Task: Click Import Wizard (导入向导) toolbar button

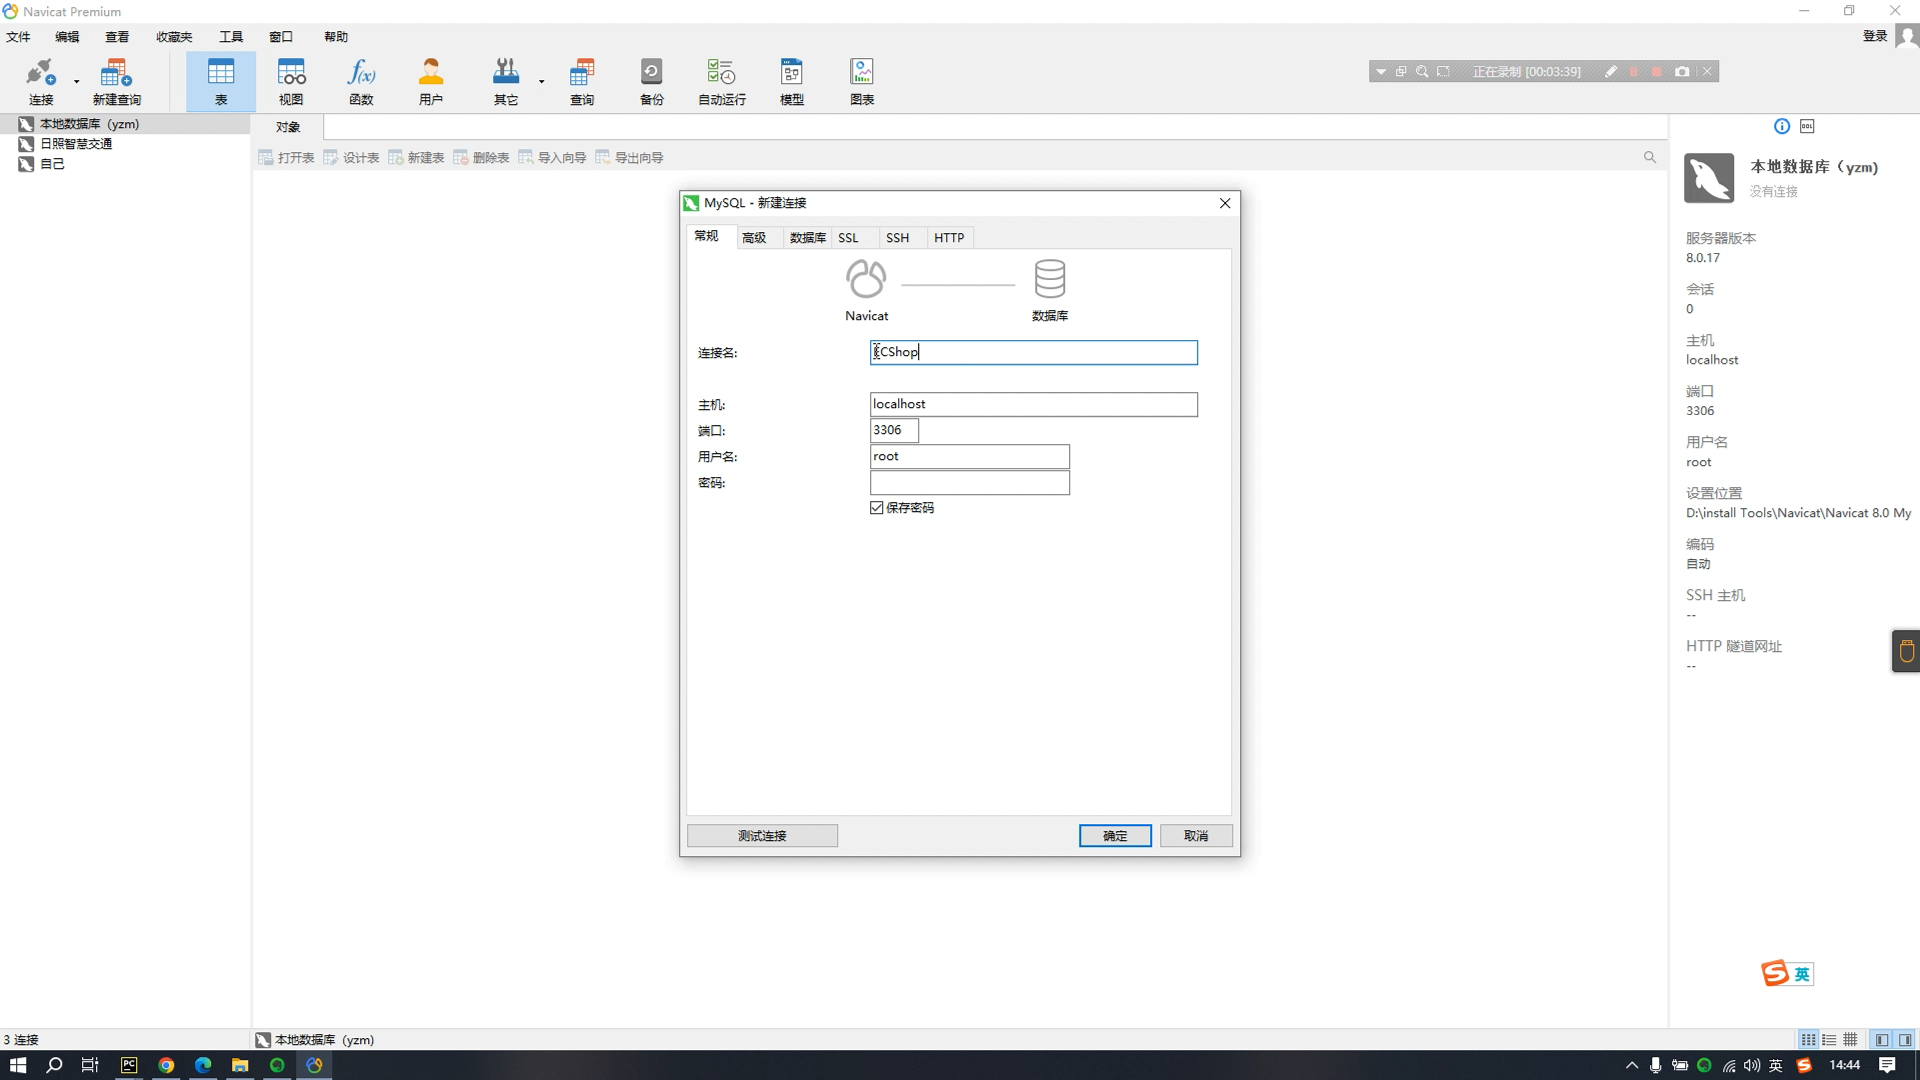Action: pos(552,157)
